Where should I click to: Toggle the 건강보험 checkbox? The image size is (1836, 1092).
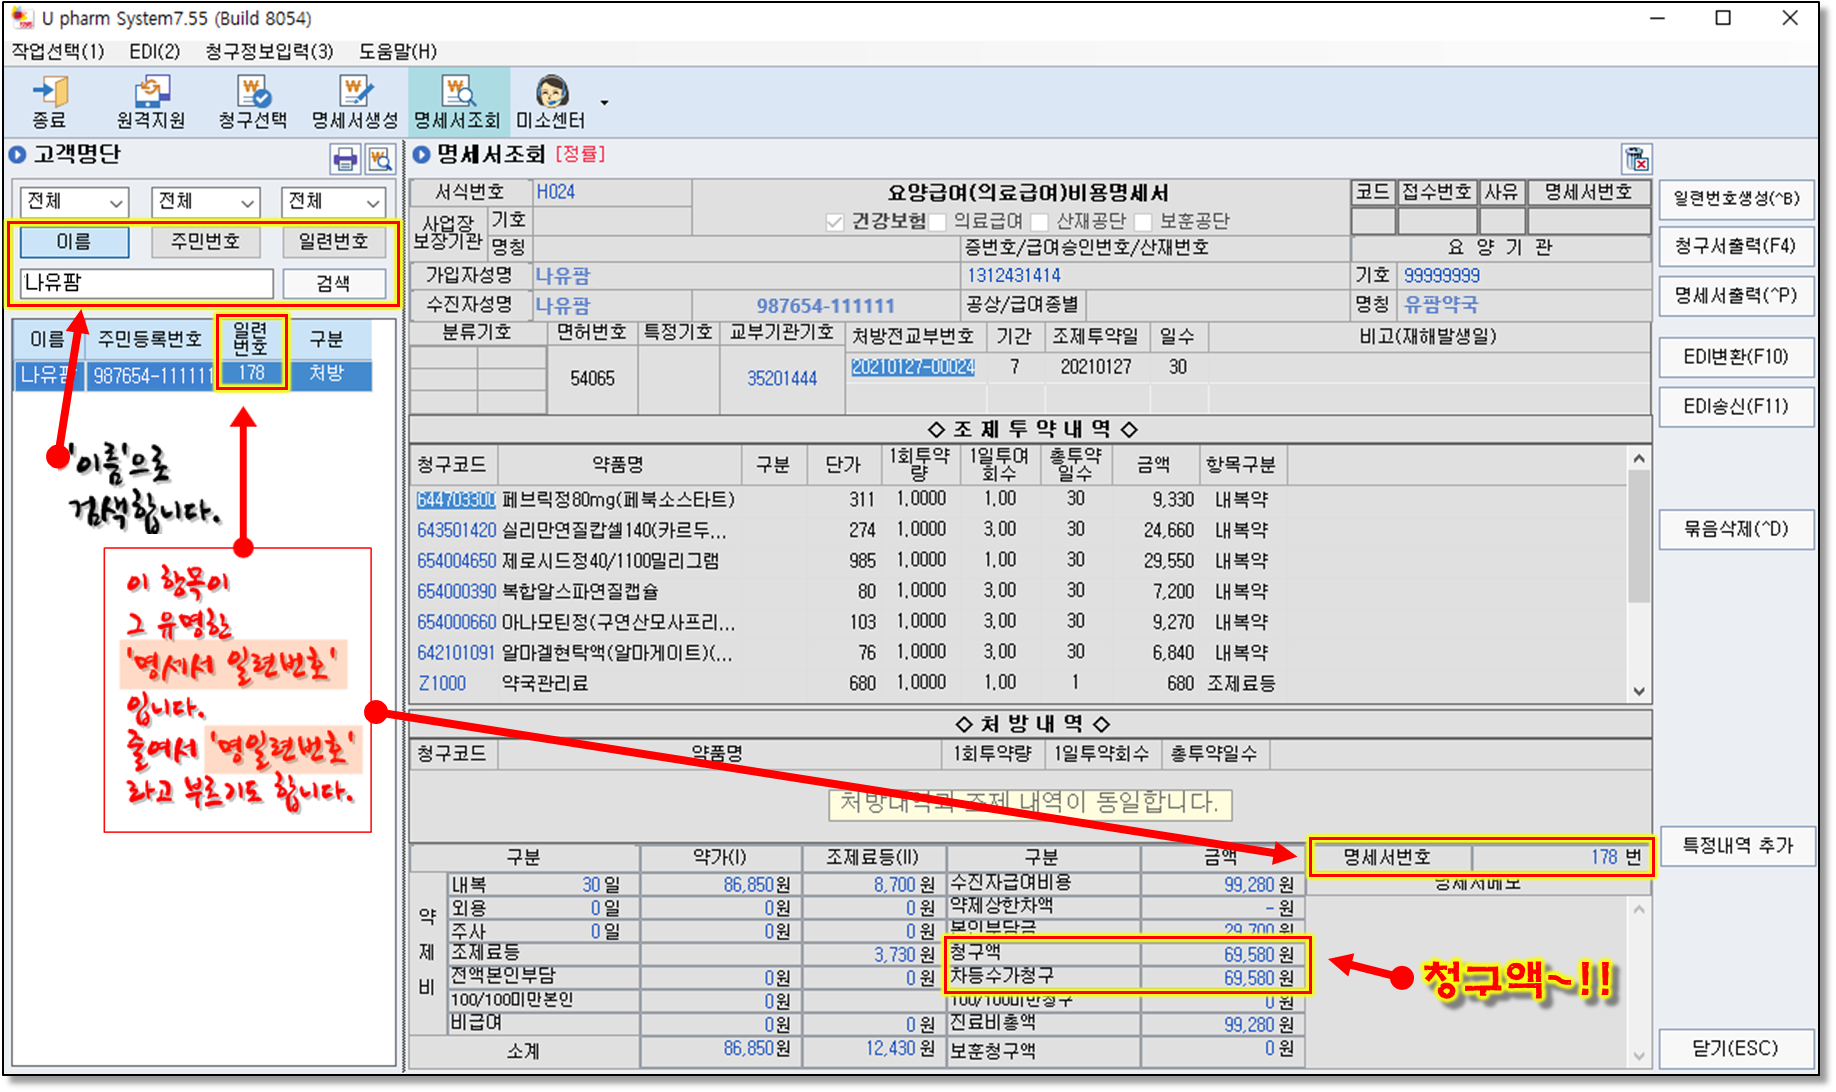tap(835, 222)
